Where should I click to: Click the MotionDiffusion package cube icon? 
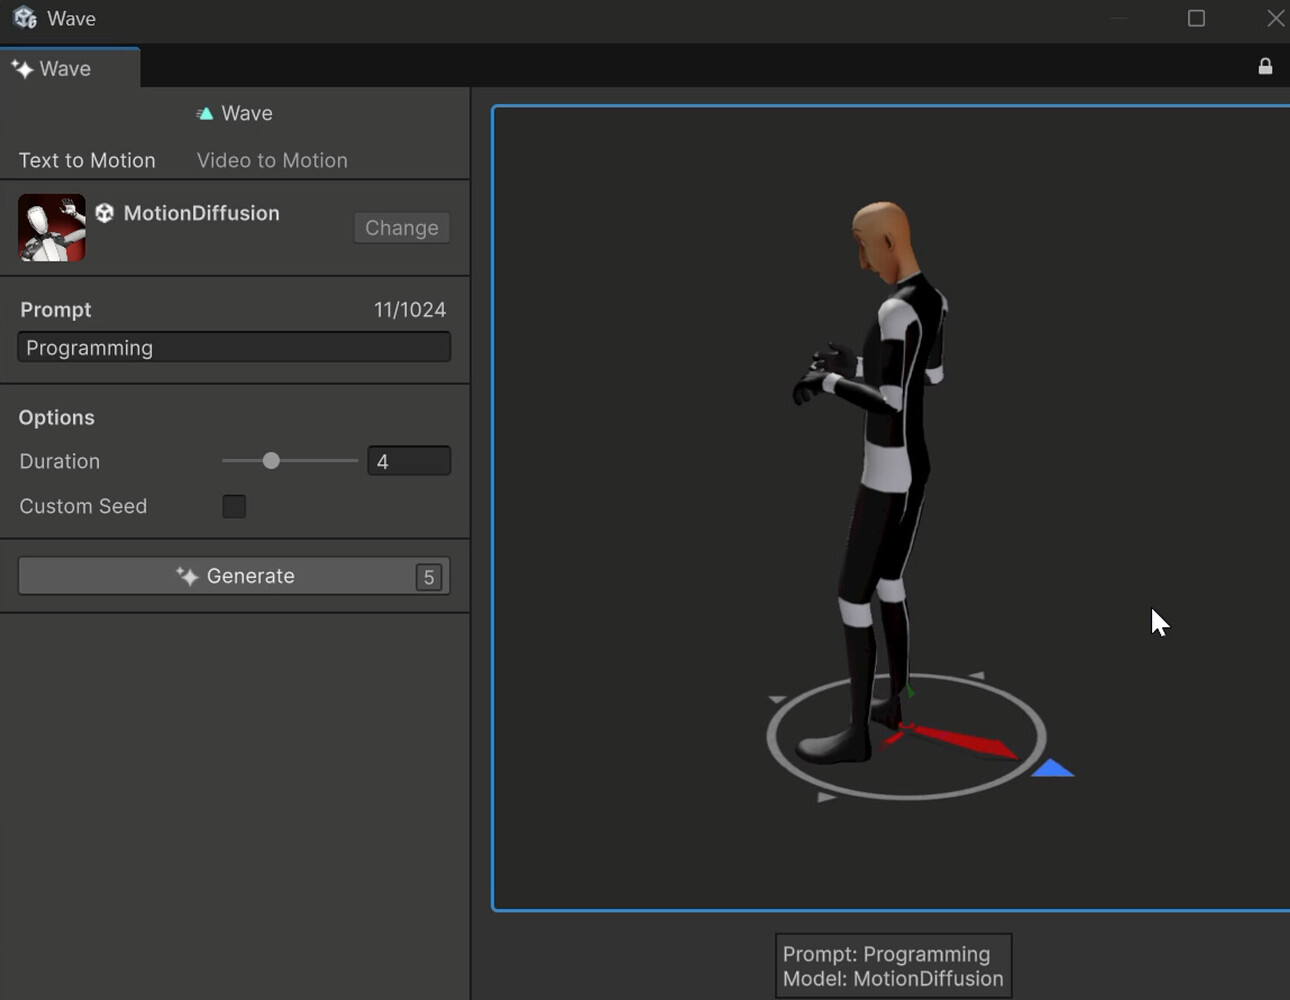tap(104, 212)
